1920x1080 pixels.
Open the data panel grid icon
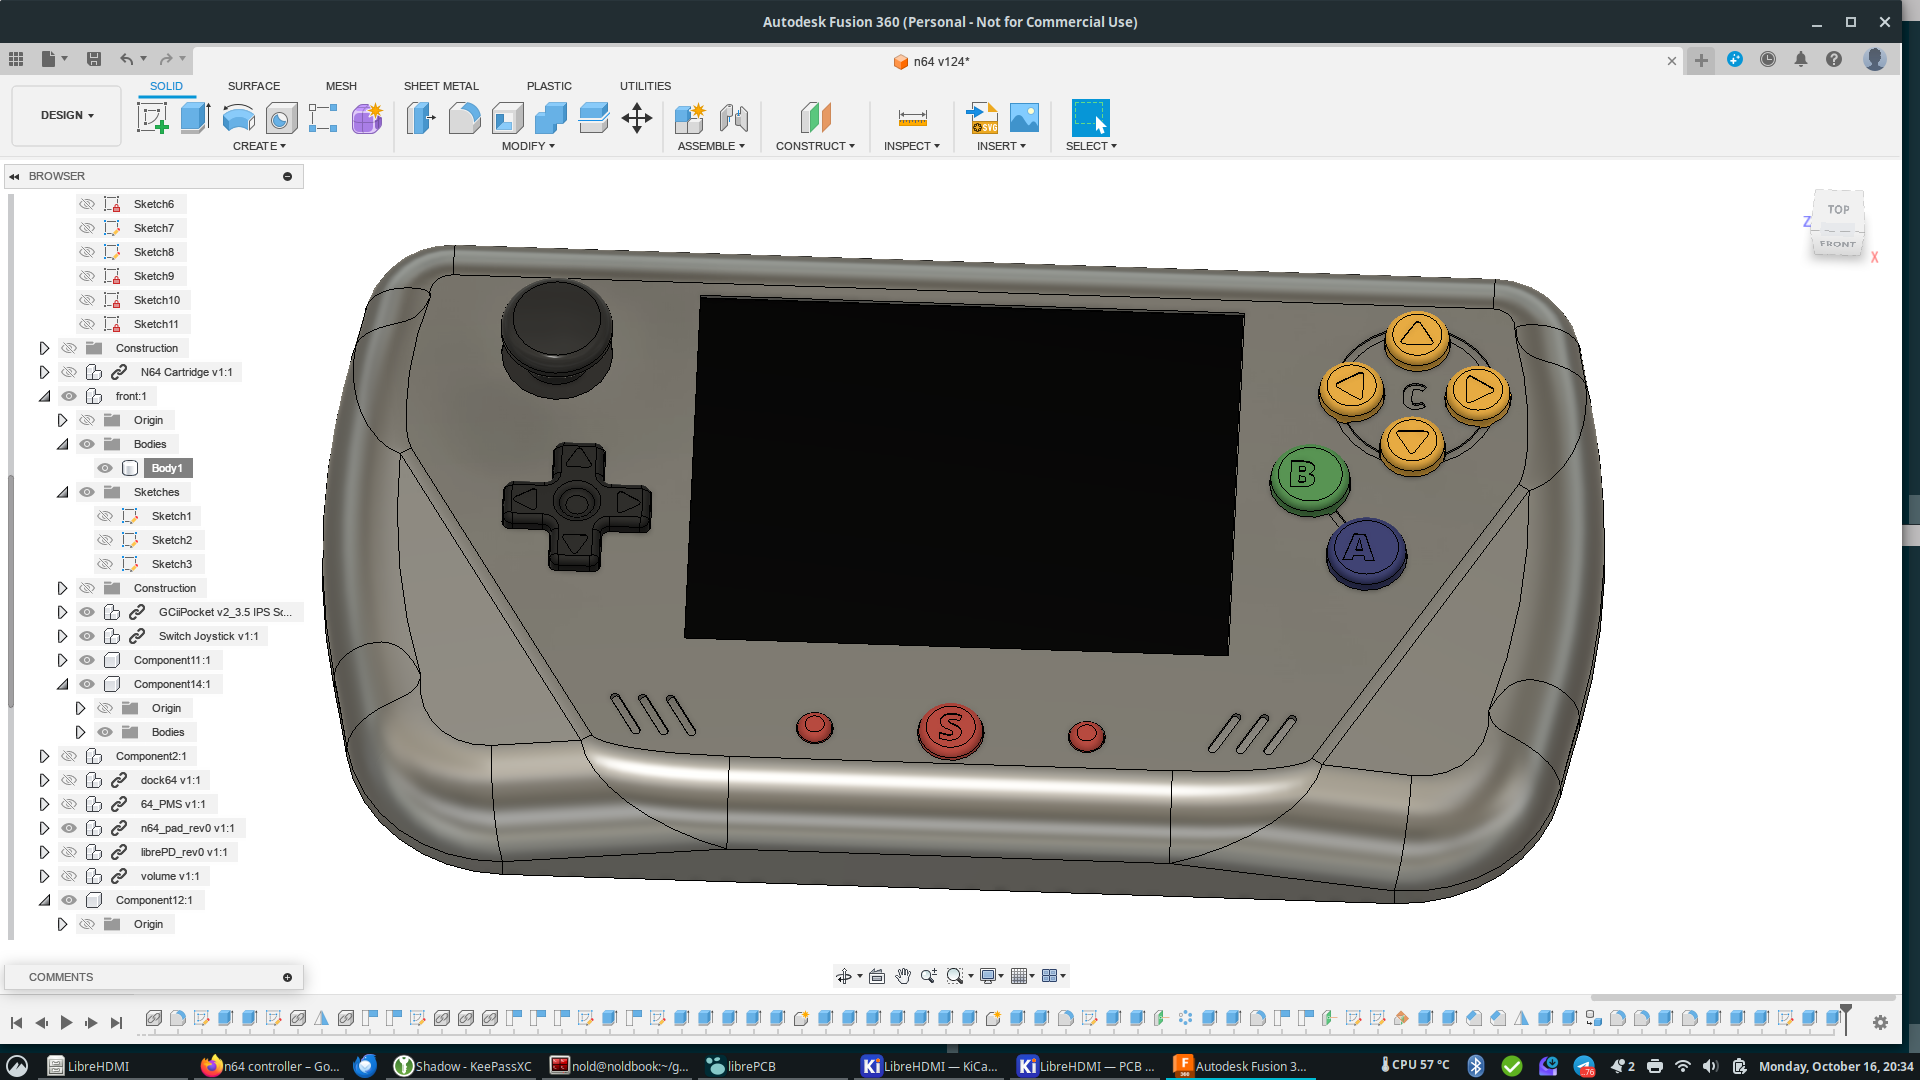click(x=16, y=59)
